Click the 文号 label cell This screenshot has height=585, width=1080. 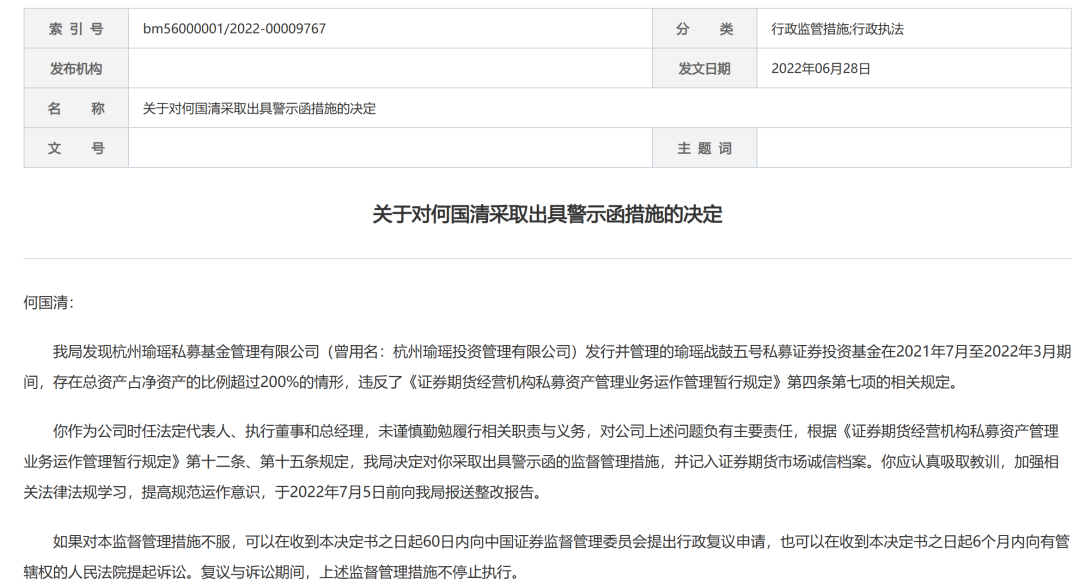point(76,148)
